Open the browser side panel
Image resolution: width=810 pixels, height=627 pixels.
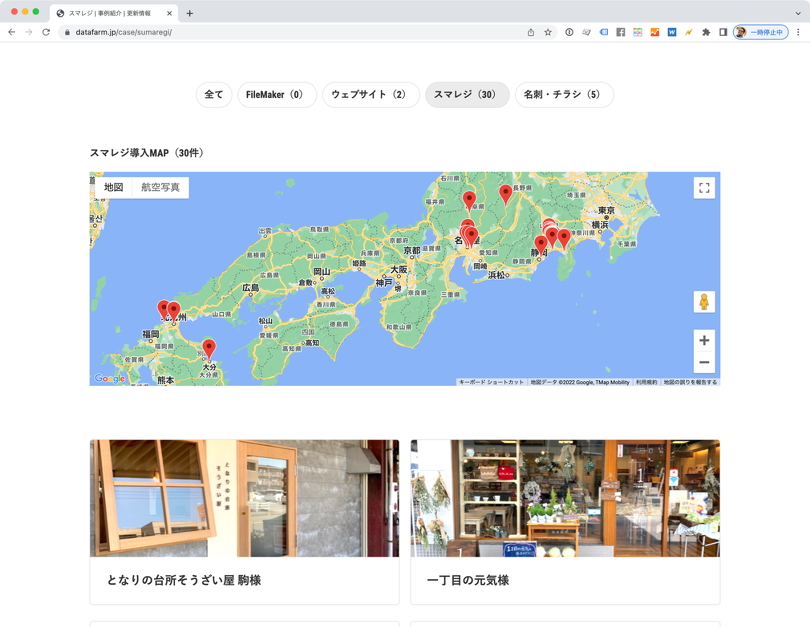[x=723, y=32]
